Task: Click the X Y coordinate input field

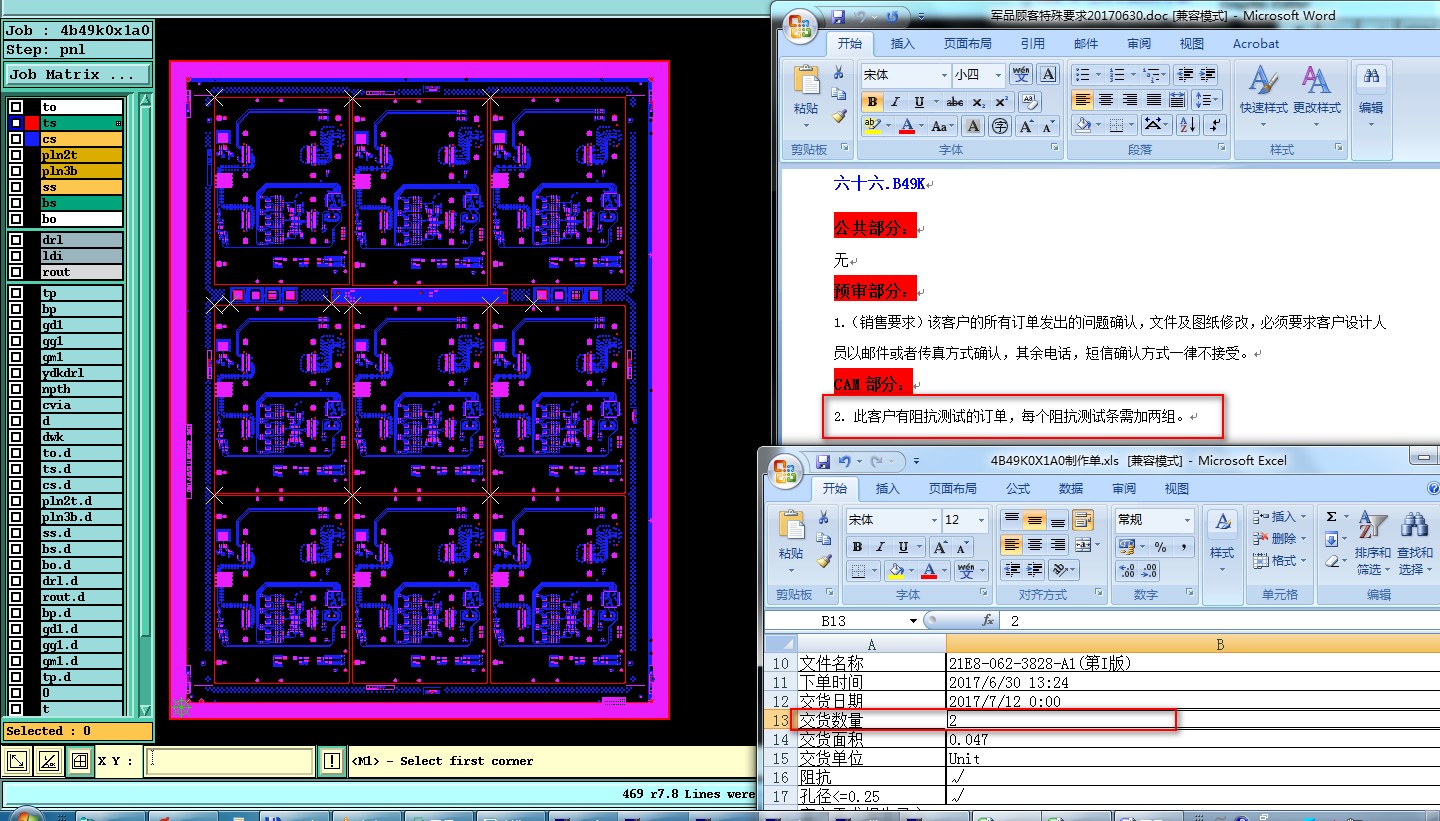Action: click(229, 762)
